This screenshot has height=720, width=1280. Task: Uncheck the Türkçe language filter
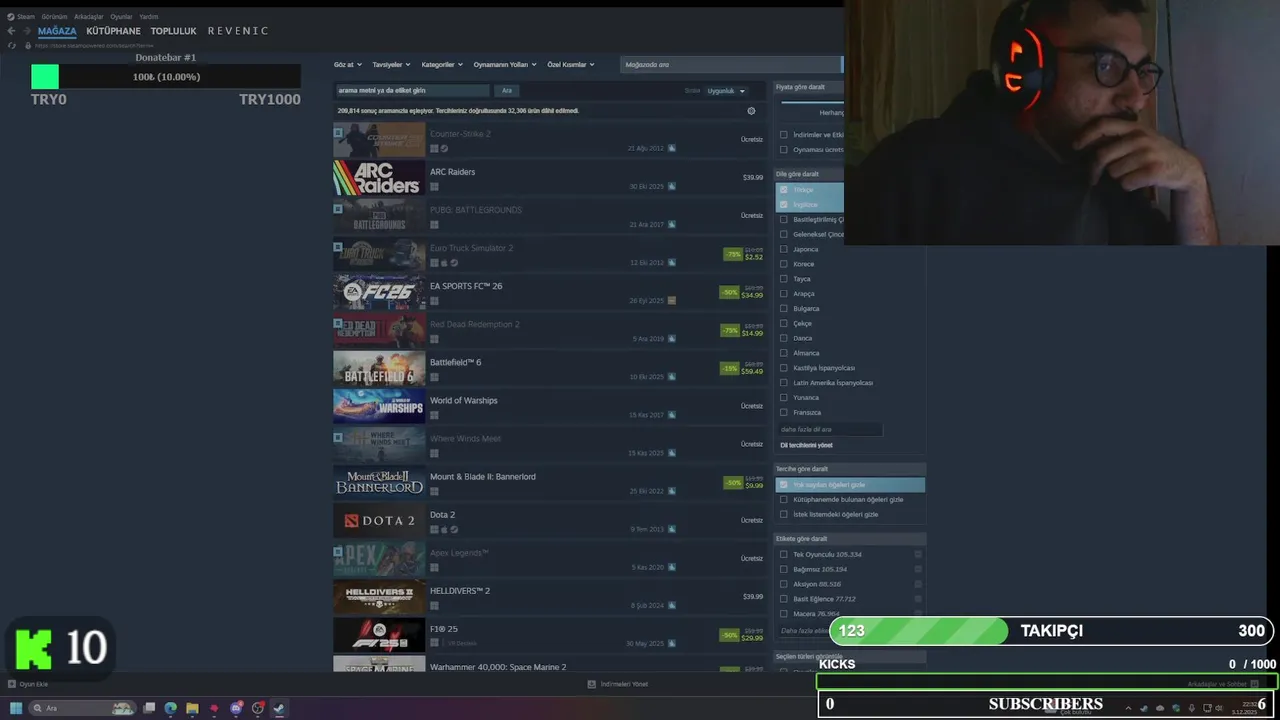[x=783, y=190]
